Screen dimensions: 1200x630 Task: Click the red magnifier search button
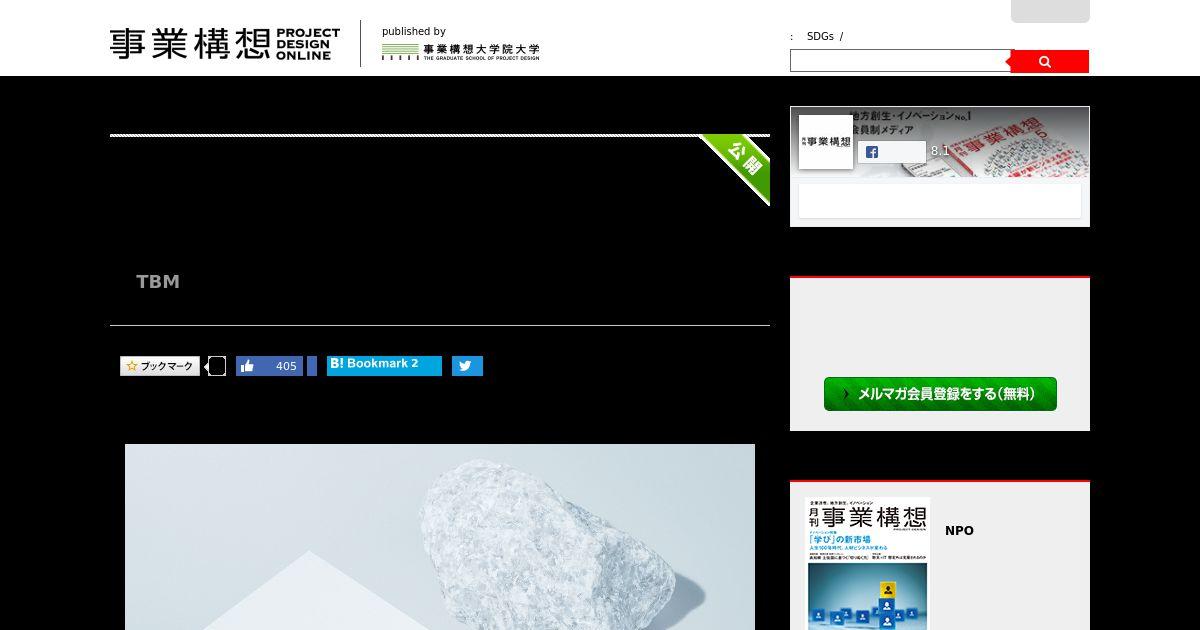coord(1049,61)
